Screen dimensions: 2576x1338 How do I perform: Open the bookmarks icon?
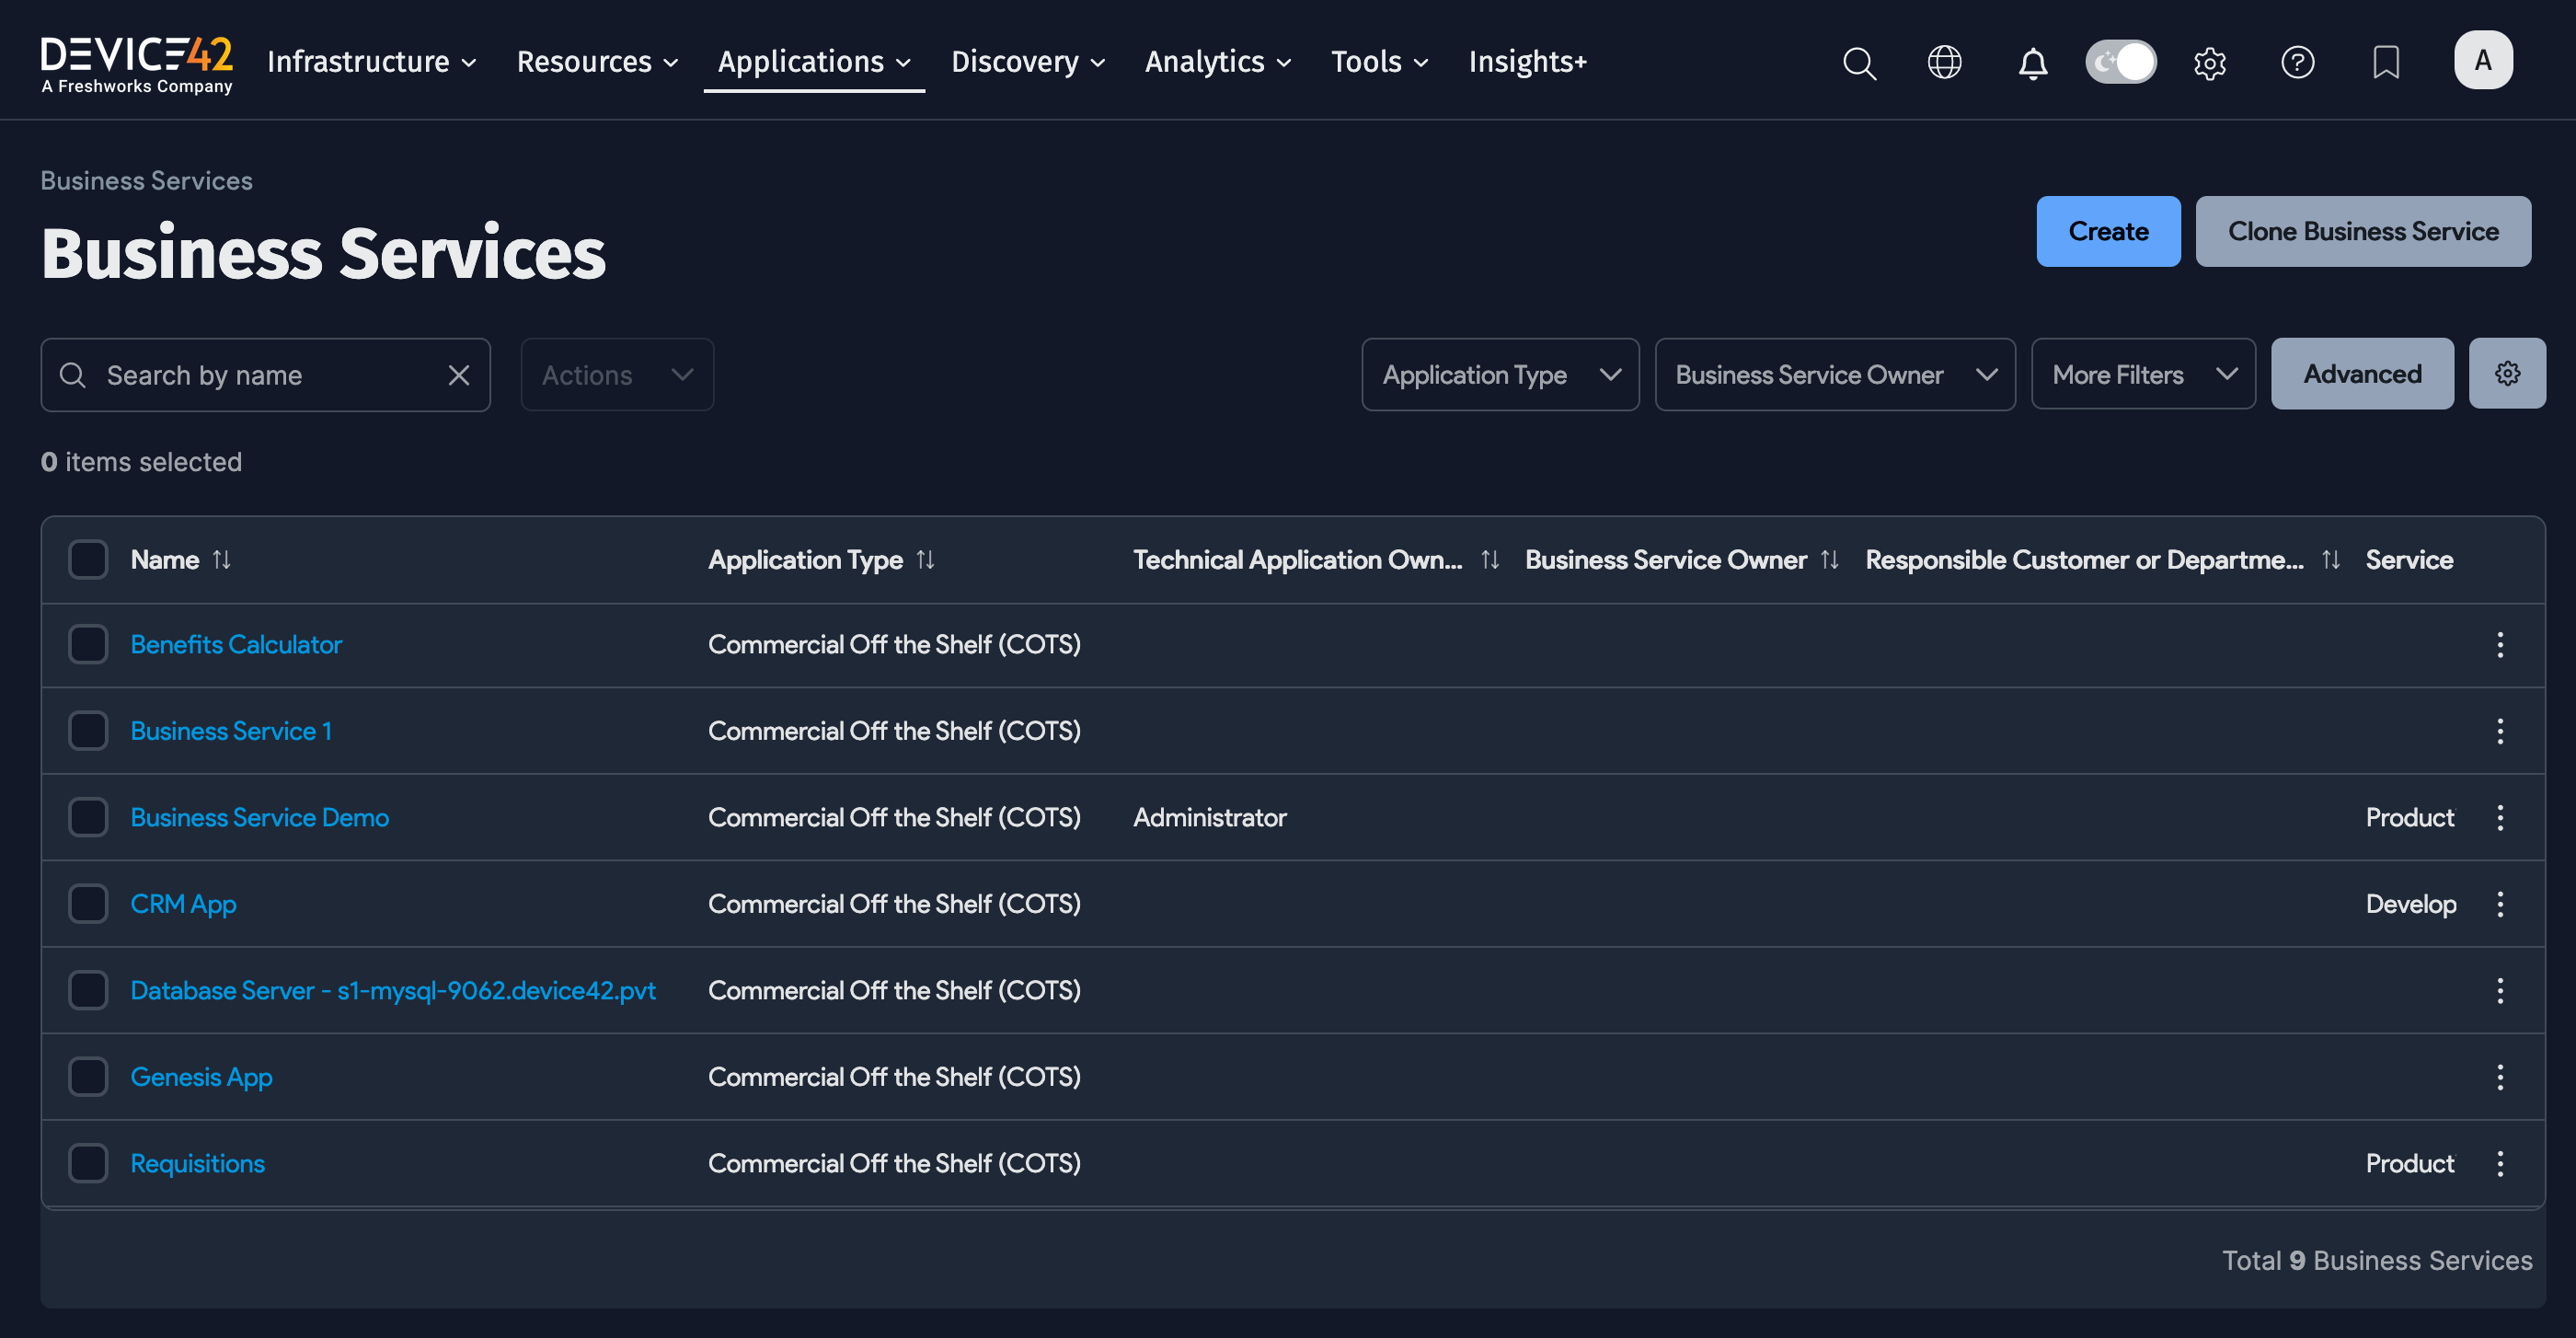point(2386,62)
